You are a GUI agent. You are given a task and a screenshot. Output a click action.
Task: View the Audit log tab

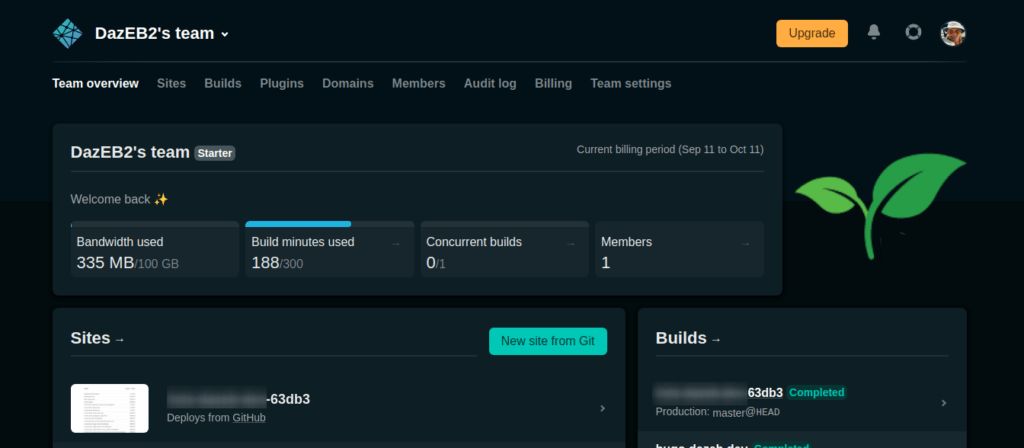[490, 84]
